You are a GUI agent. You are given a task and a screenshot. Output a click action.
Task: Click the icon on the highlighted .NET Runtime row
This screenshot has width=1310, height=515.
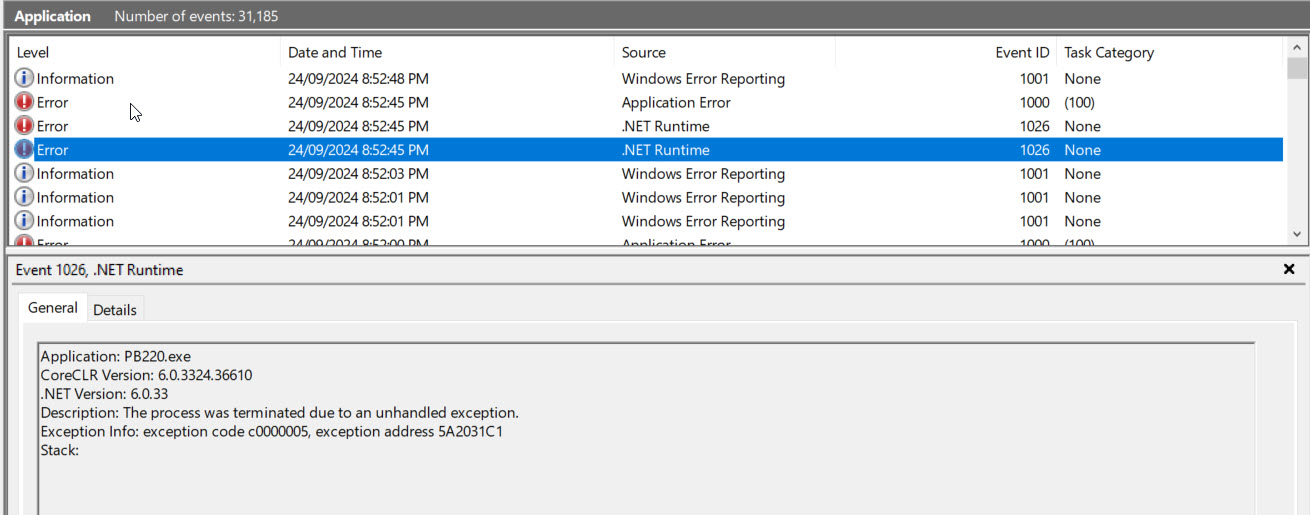click(24, 150)
